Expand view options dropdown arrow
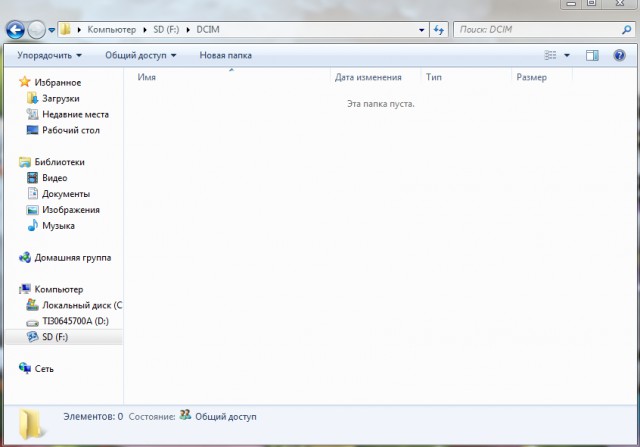Image resolution: width=640 pixels, height=447 pixels. click(x=567, y=55)
